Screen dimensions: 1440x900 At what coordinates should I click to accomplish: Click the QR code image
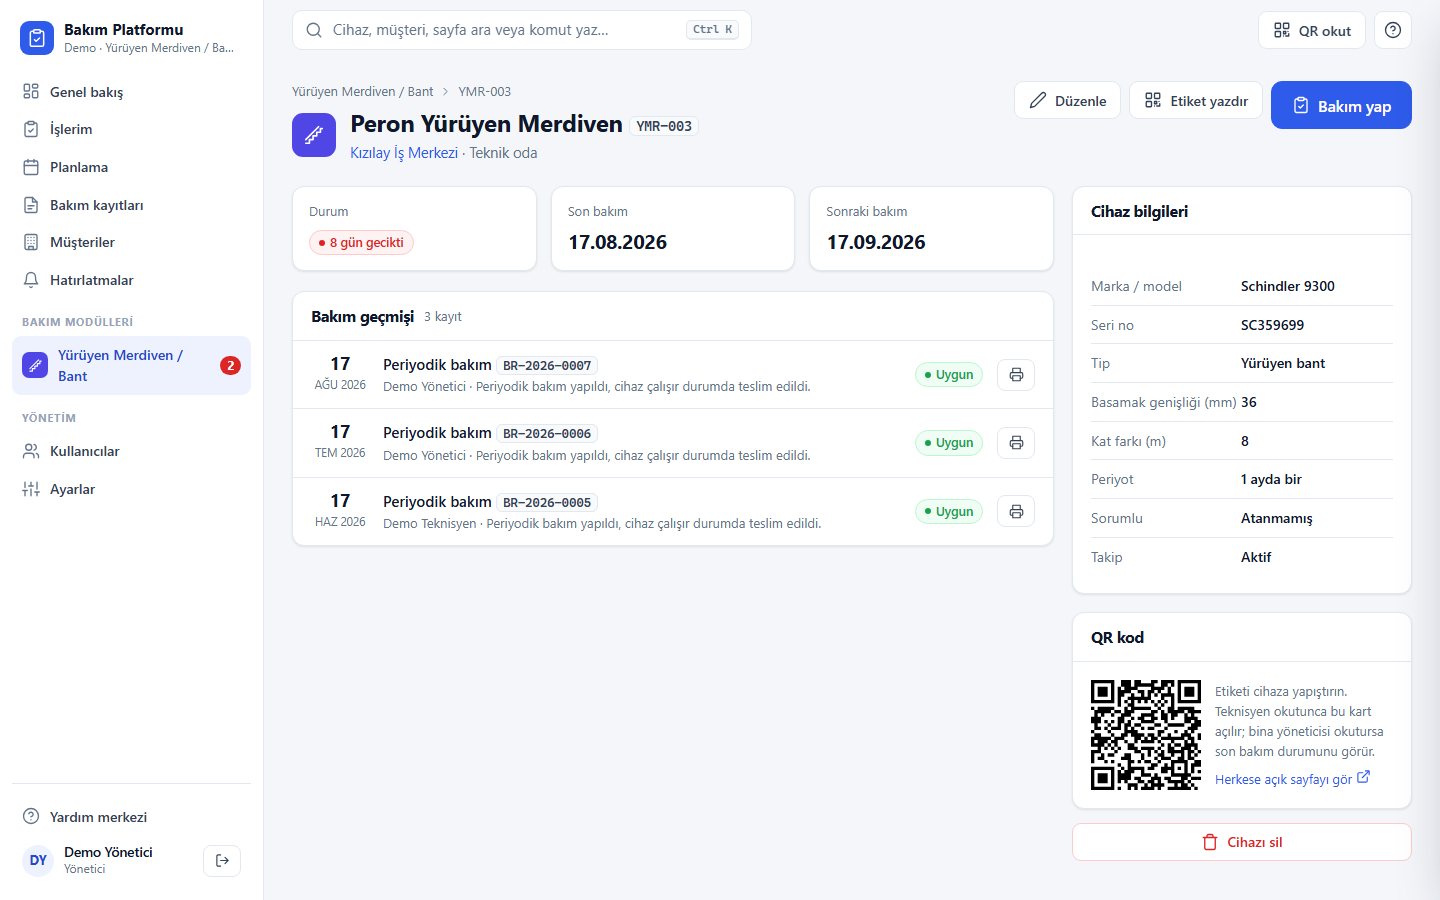[x=1146, y=735]
